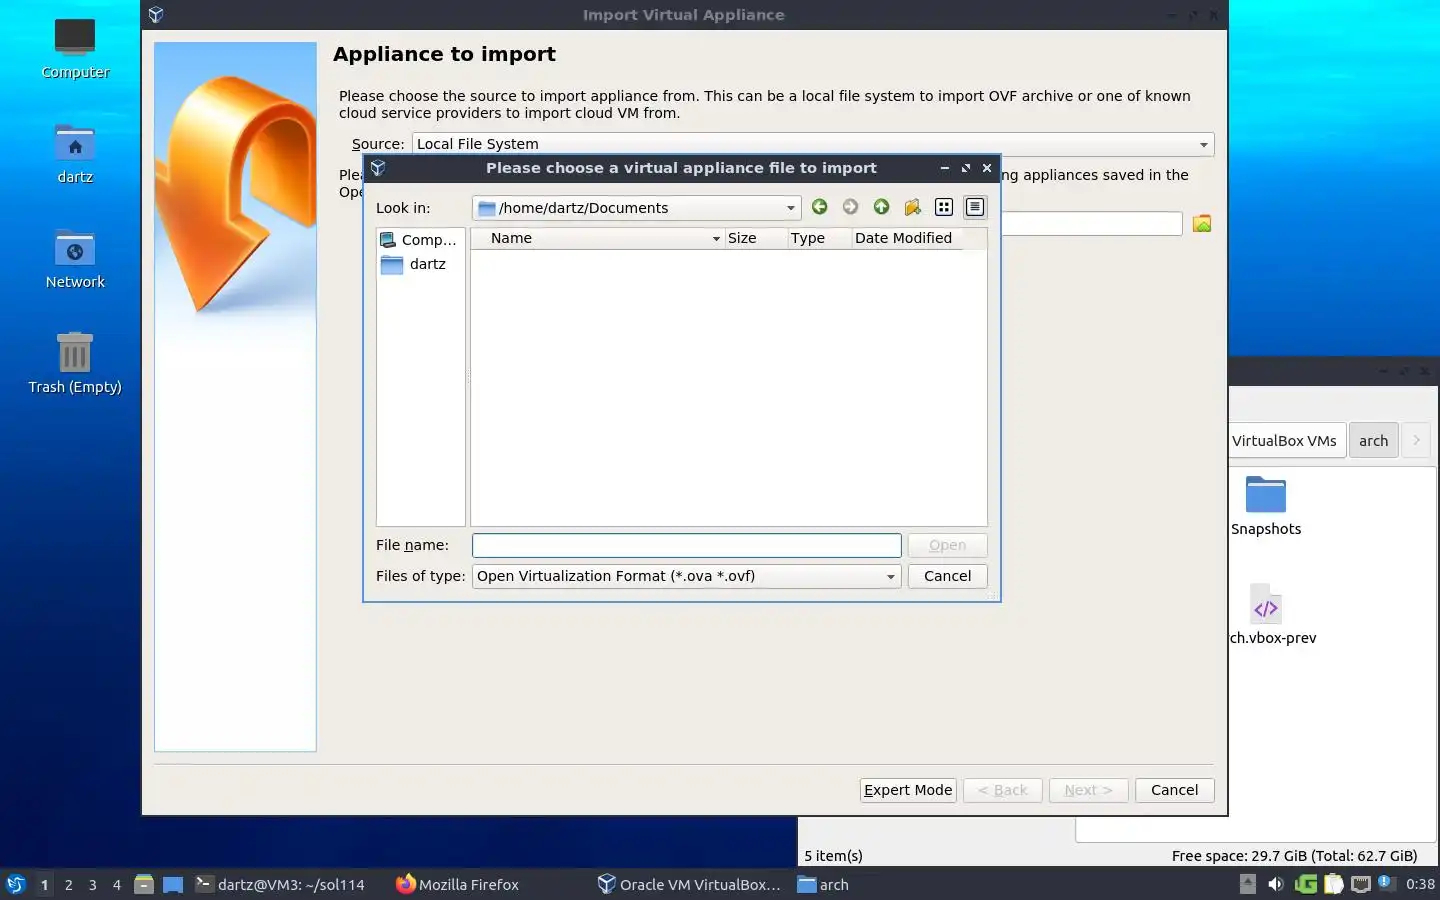
Task: Focus the File name input field
Action: (687, 545)
